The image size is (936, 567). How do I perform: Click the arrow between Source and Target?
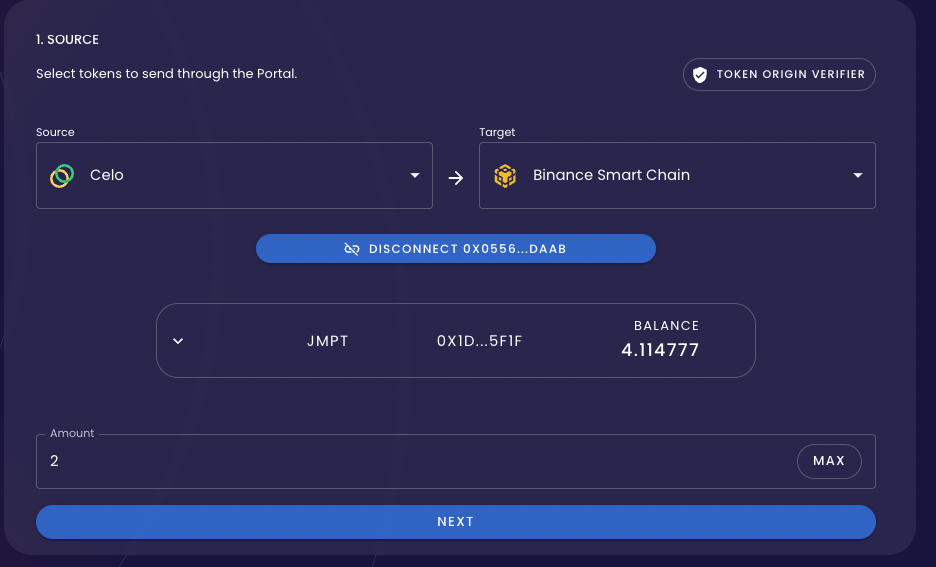456,178
